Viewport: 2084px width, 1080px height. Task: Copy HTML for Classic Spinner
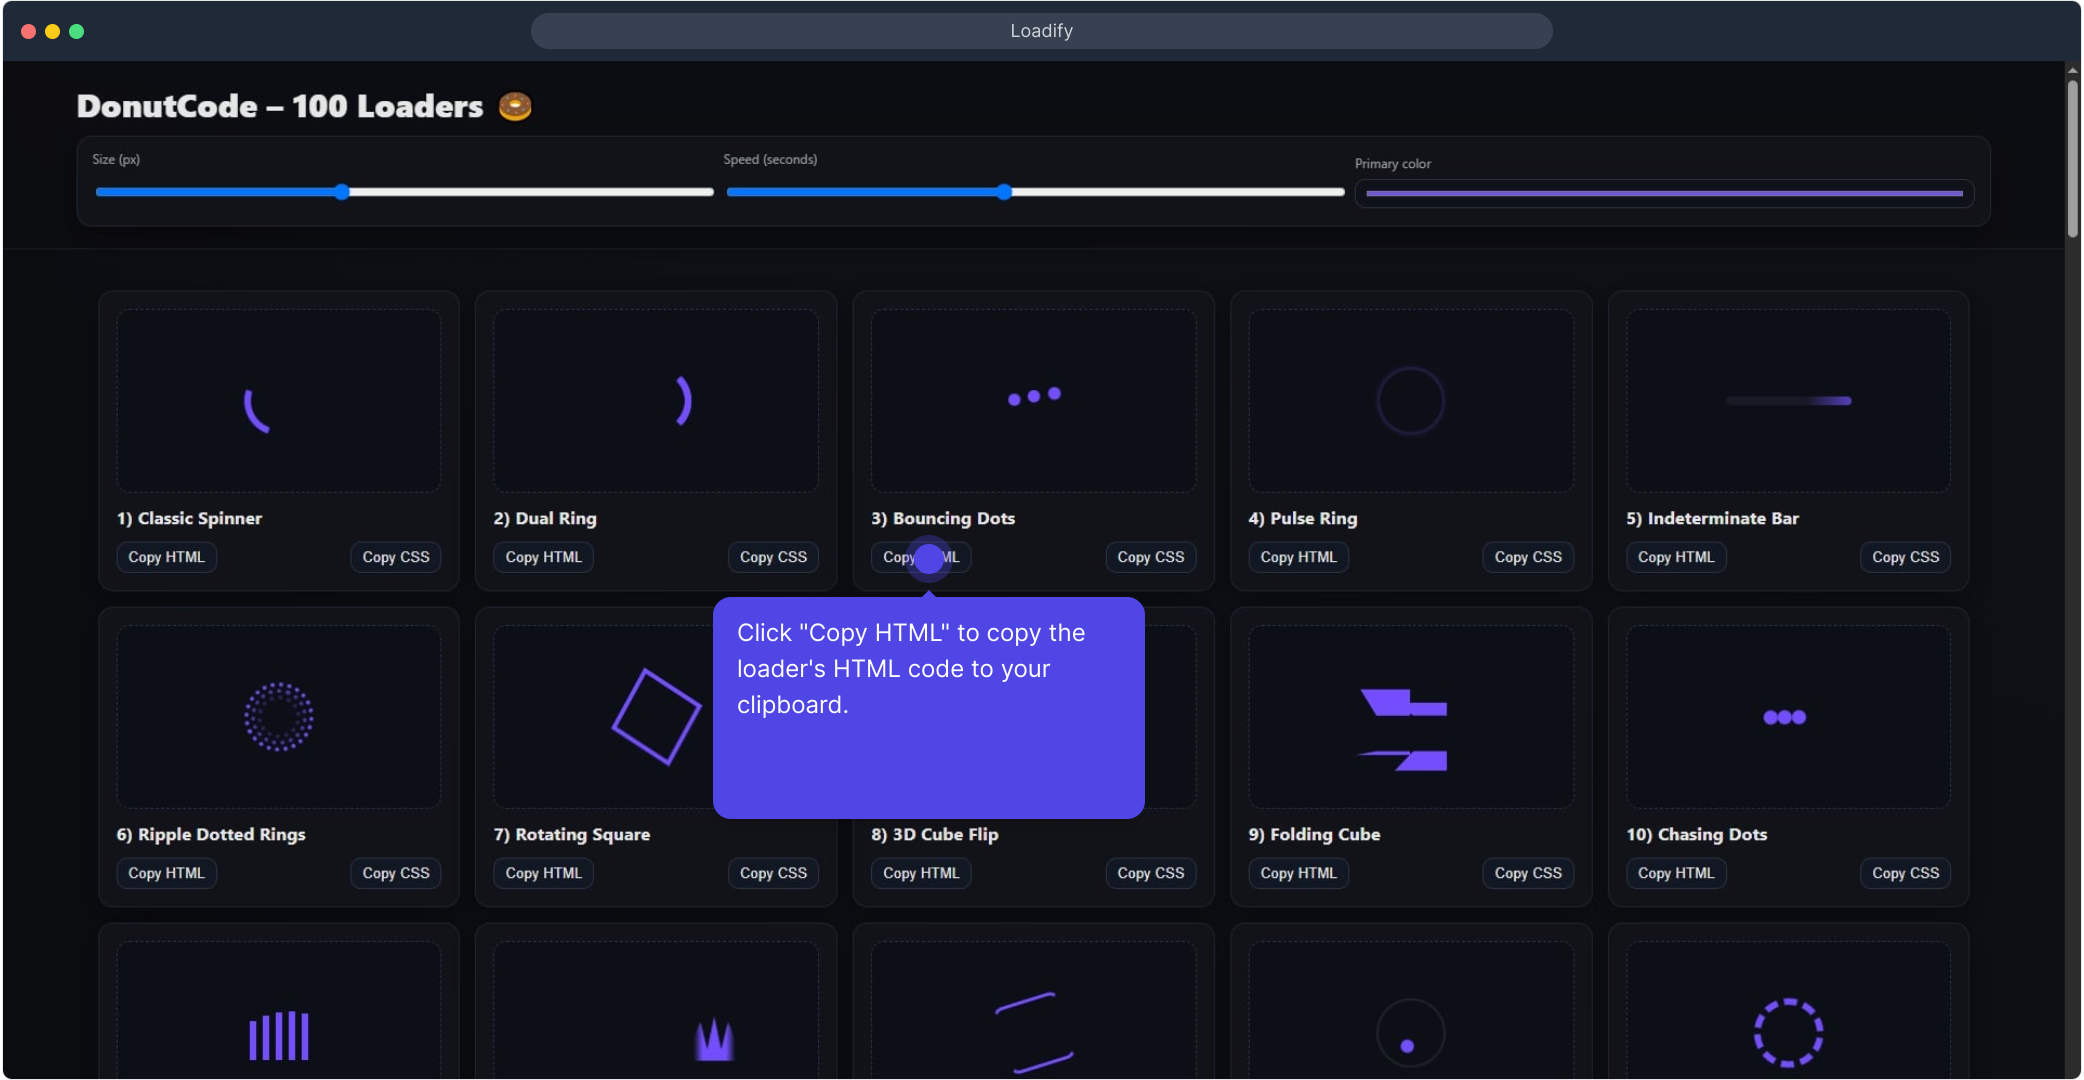(166, 557)
